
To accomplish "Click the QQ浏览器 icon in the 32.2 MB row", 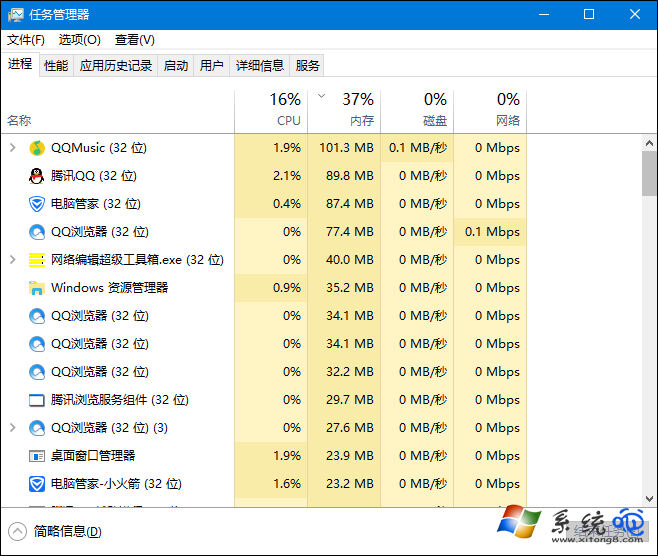I will point(37,372).
